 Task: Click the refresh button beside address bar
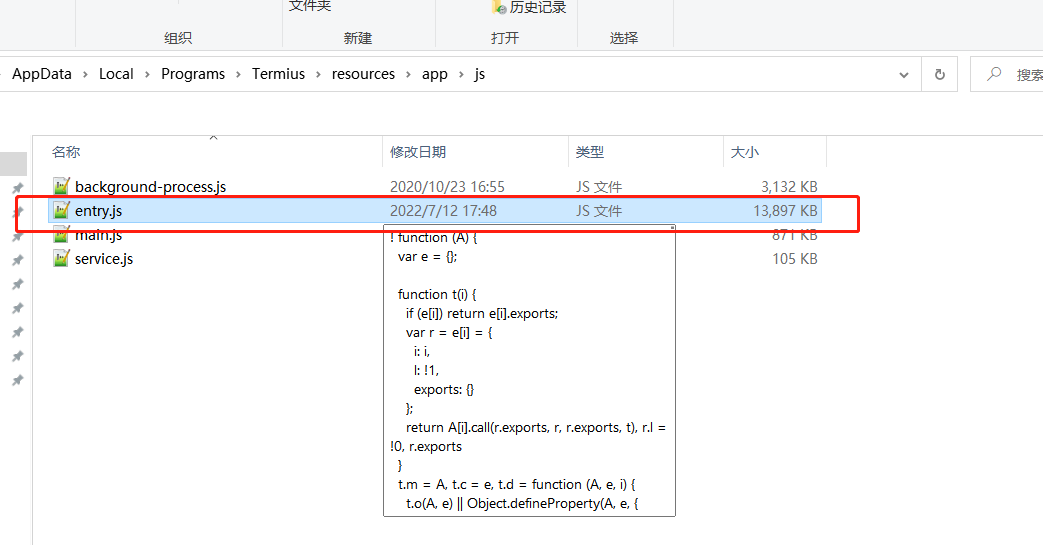click(x=939, y=74)
